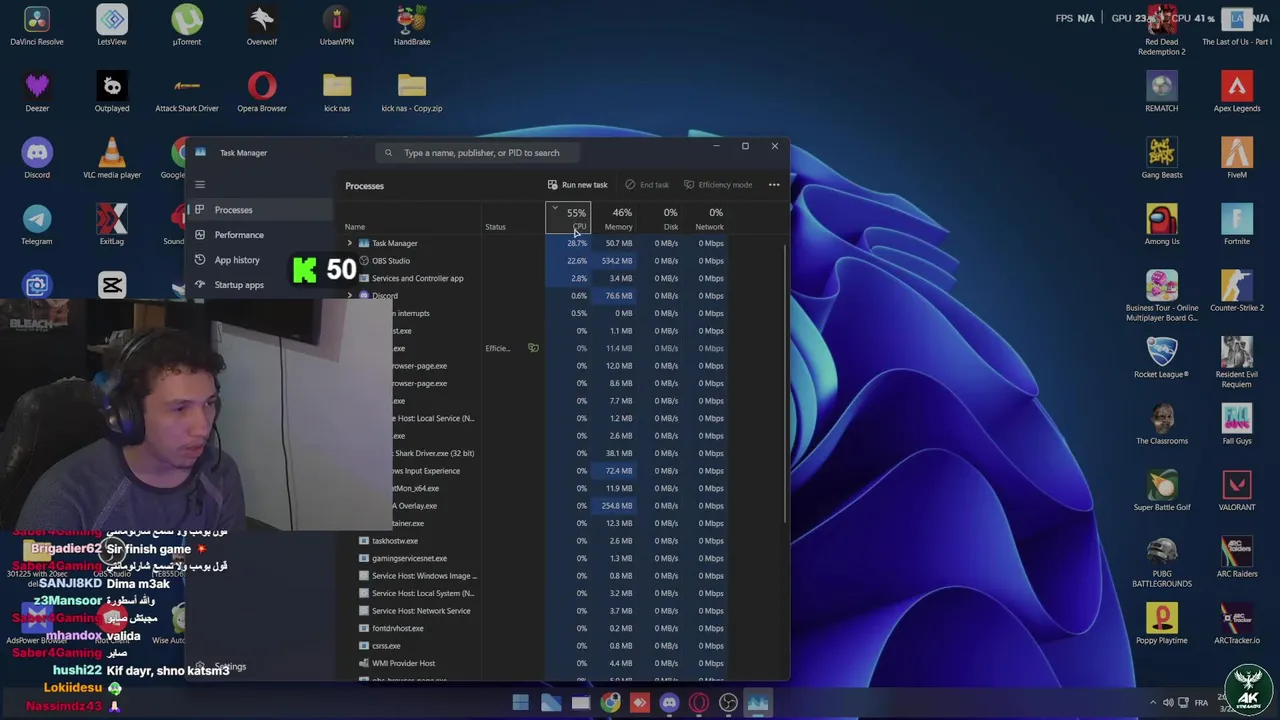Screen dimensions: 1280x720
Task: Switch to the Performance page
Action: pos(260,235)
